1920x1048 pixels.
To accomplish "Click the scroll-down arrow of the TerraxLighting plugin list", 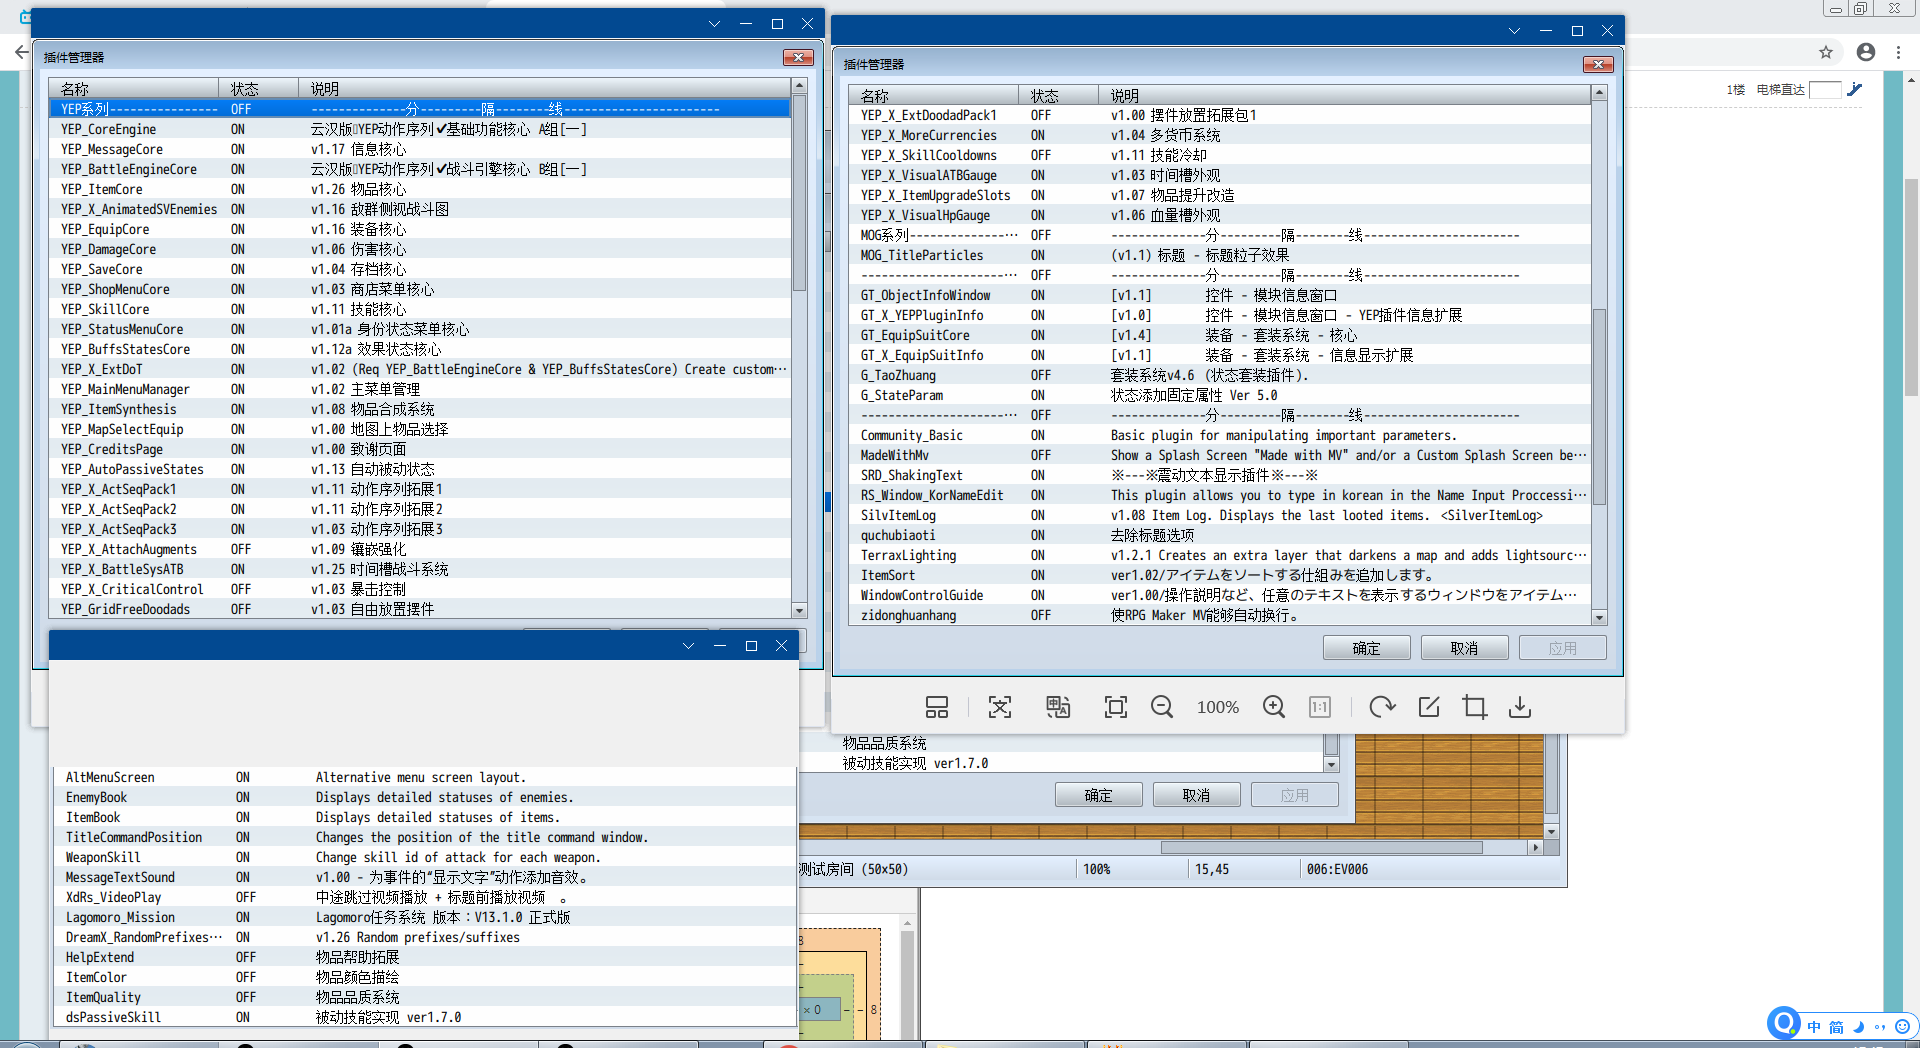I will (x=1599, y=618).
